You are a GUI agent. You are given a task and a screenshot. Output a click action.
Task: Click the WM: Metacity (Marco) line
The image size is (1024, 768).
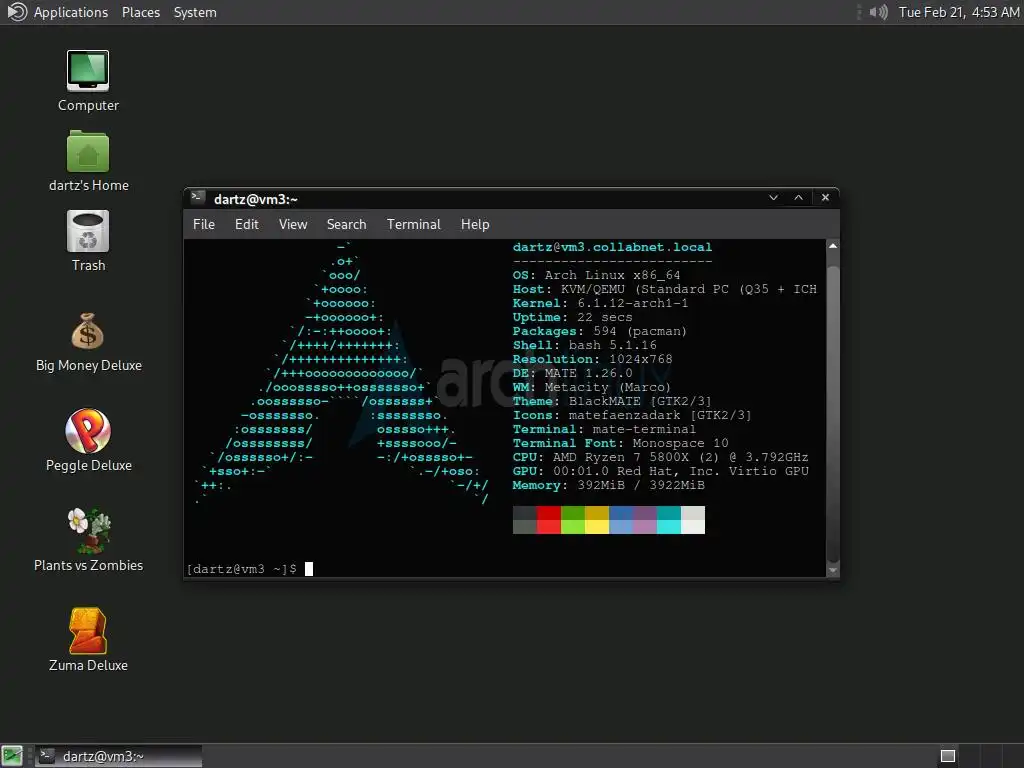tap(592, 387)
